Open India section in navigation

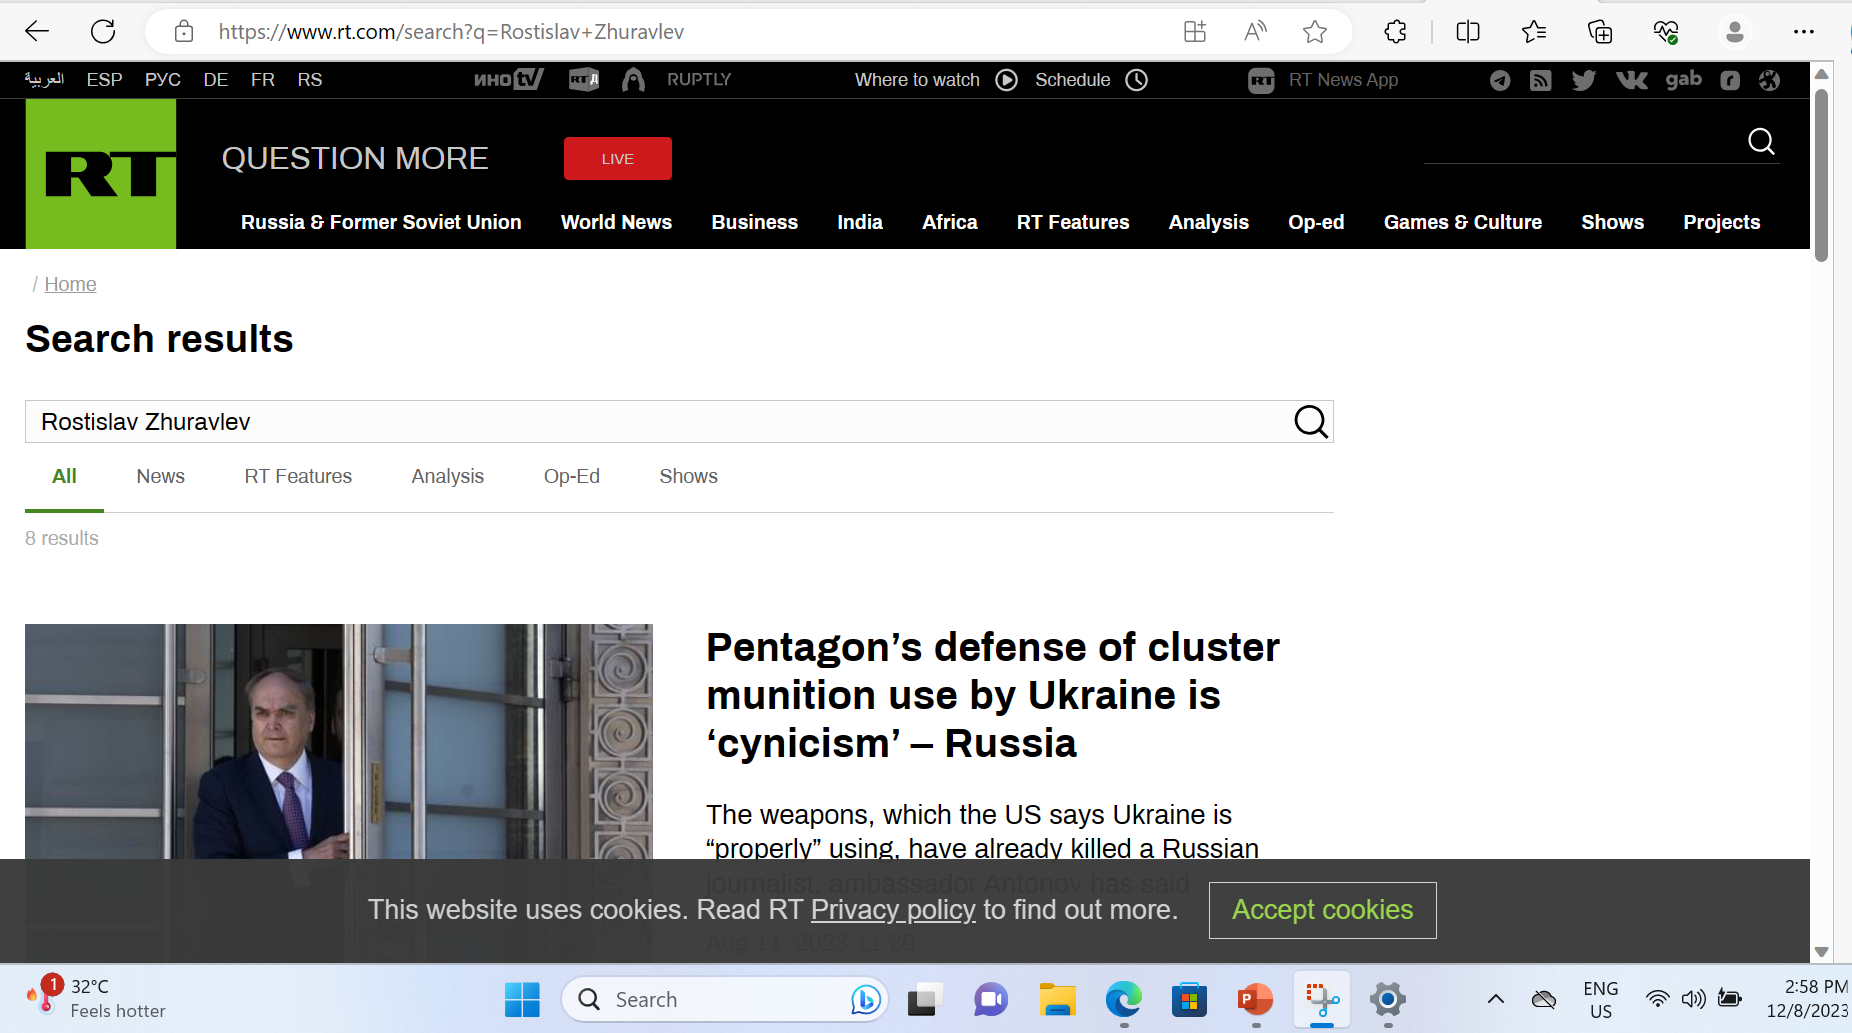pyautogui.click(x=860, y=222)
